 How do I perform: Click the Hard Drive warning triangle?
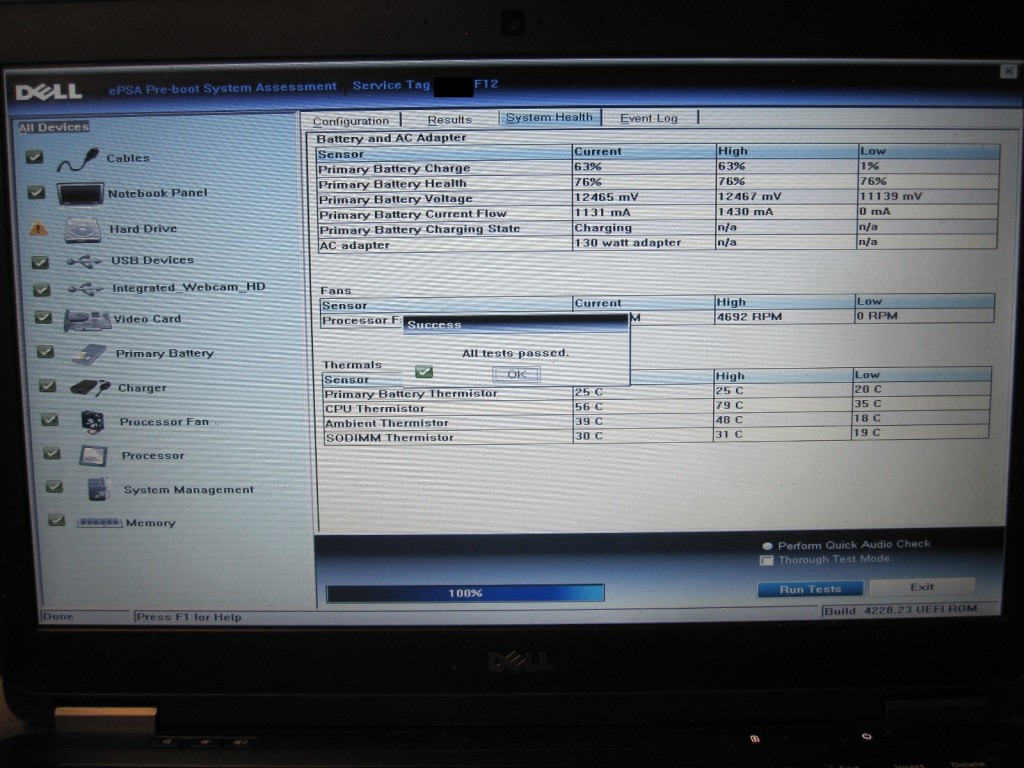(x=39, y=229)
